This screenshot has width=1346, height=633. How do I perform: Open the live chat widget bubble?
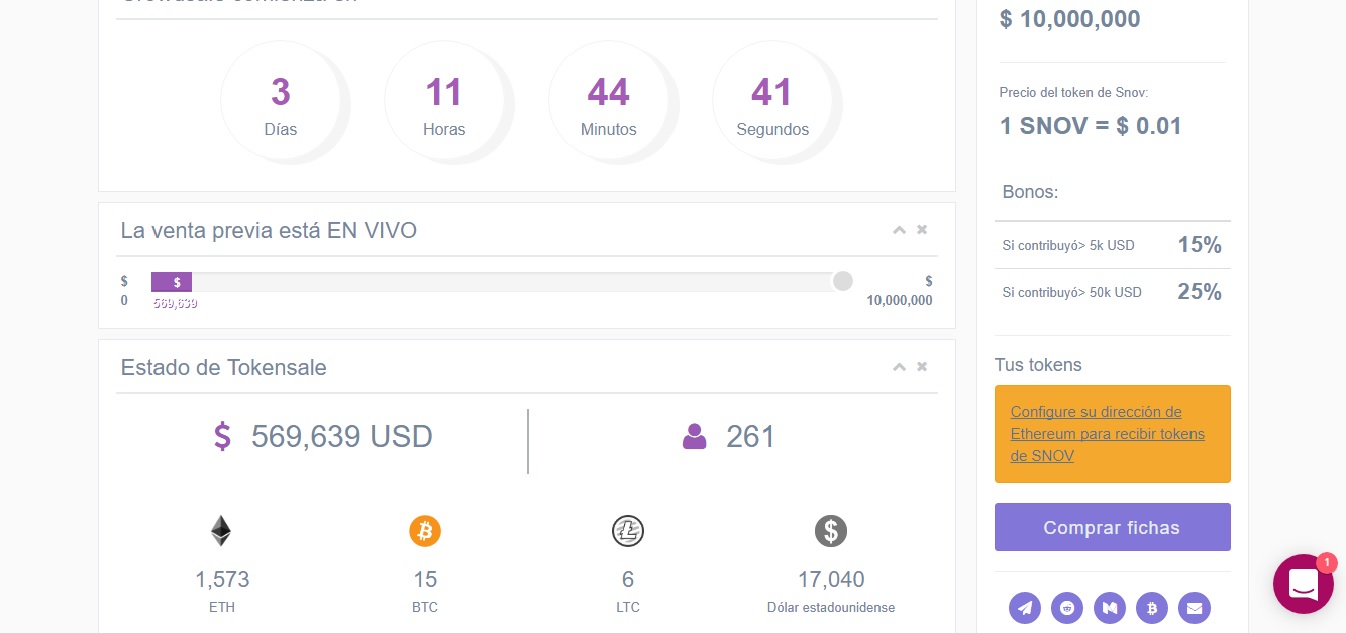pos(1303,584)
